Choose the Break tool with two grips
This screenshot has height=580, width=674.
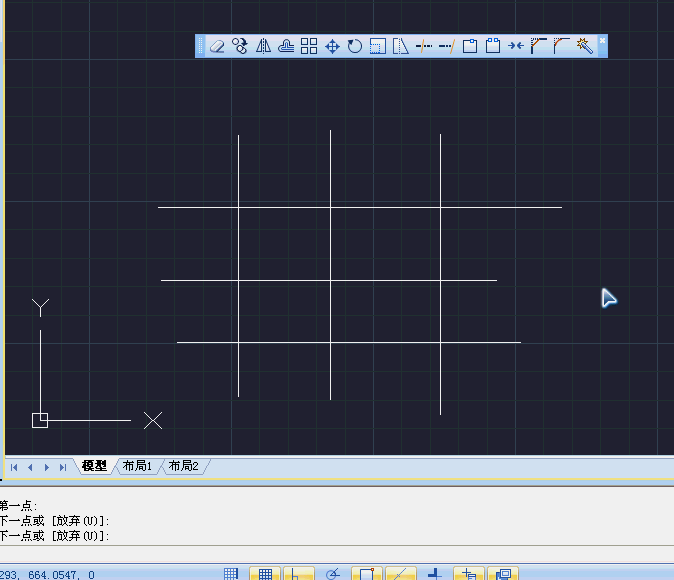[493, 46]
